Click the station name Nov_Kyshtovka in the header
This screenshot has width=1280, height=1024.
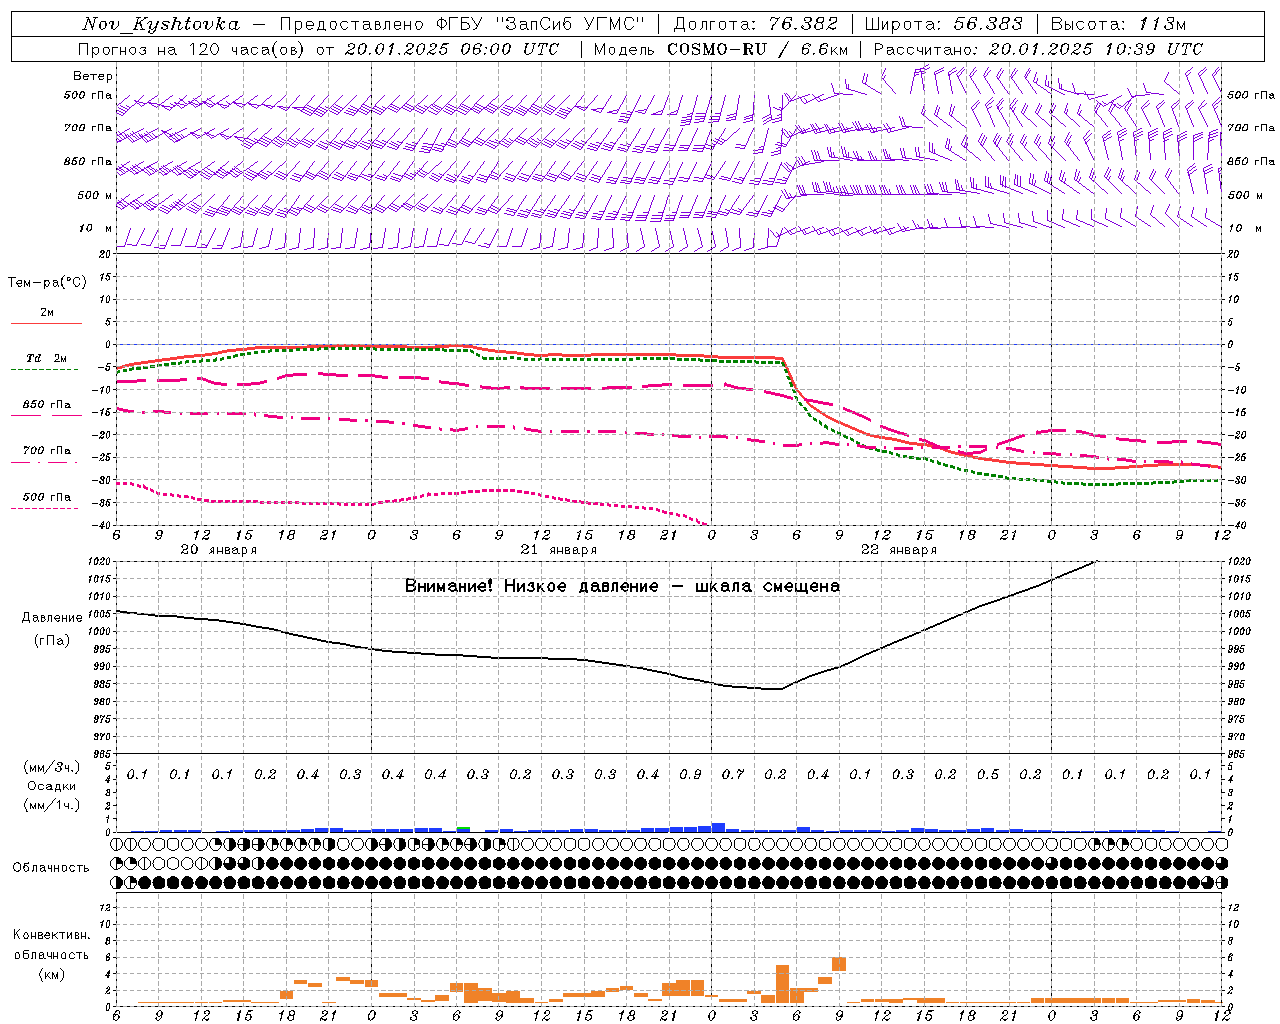coord(160,24)
